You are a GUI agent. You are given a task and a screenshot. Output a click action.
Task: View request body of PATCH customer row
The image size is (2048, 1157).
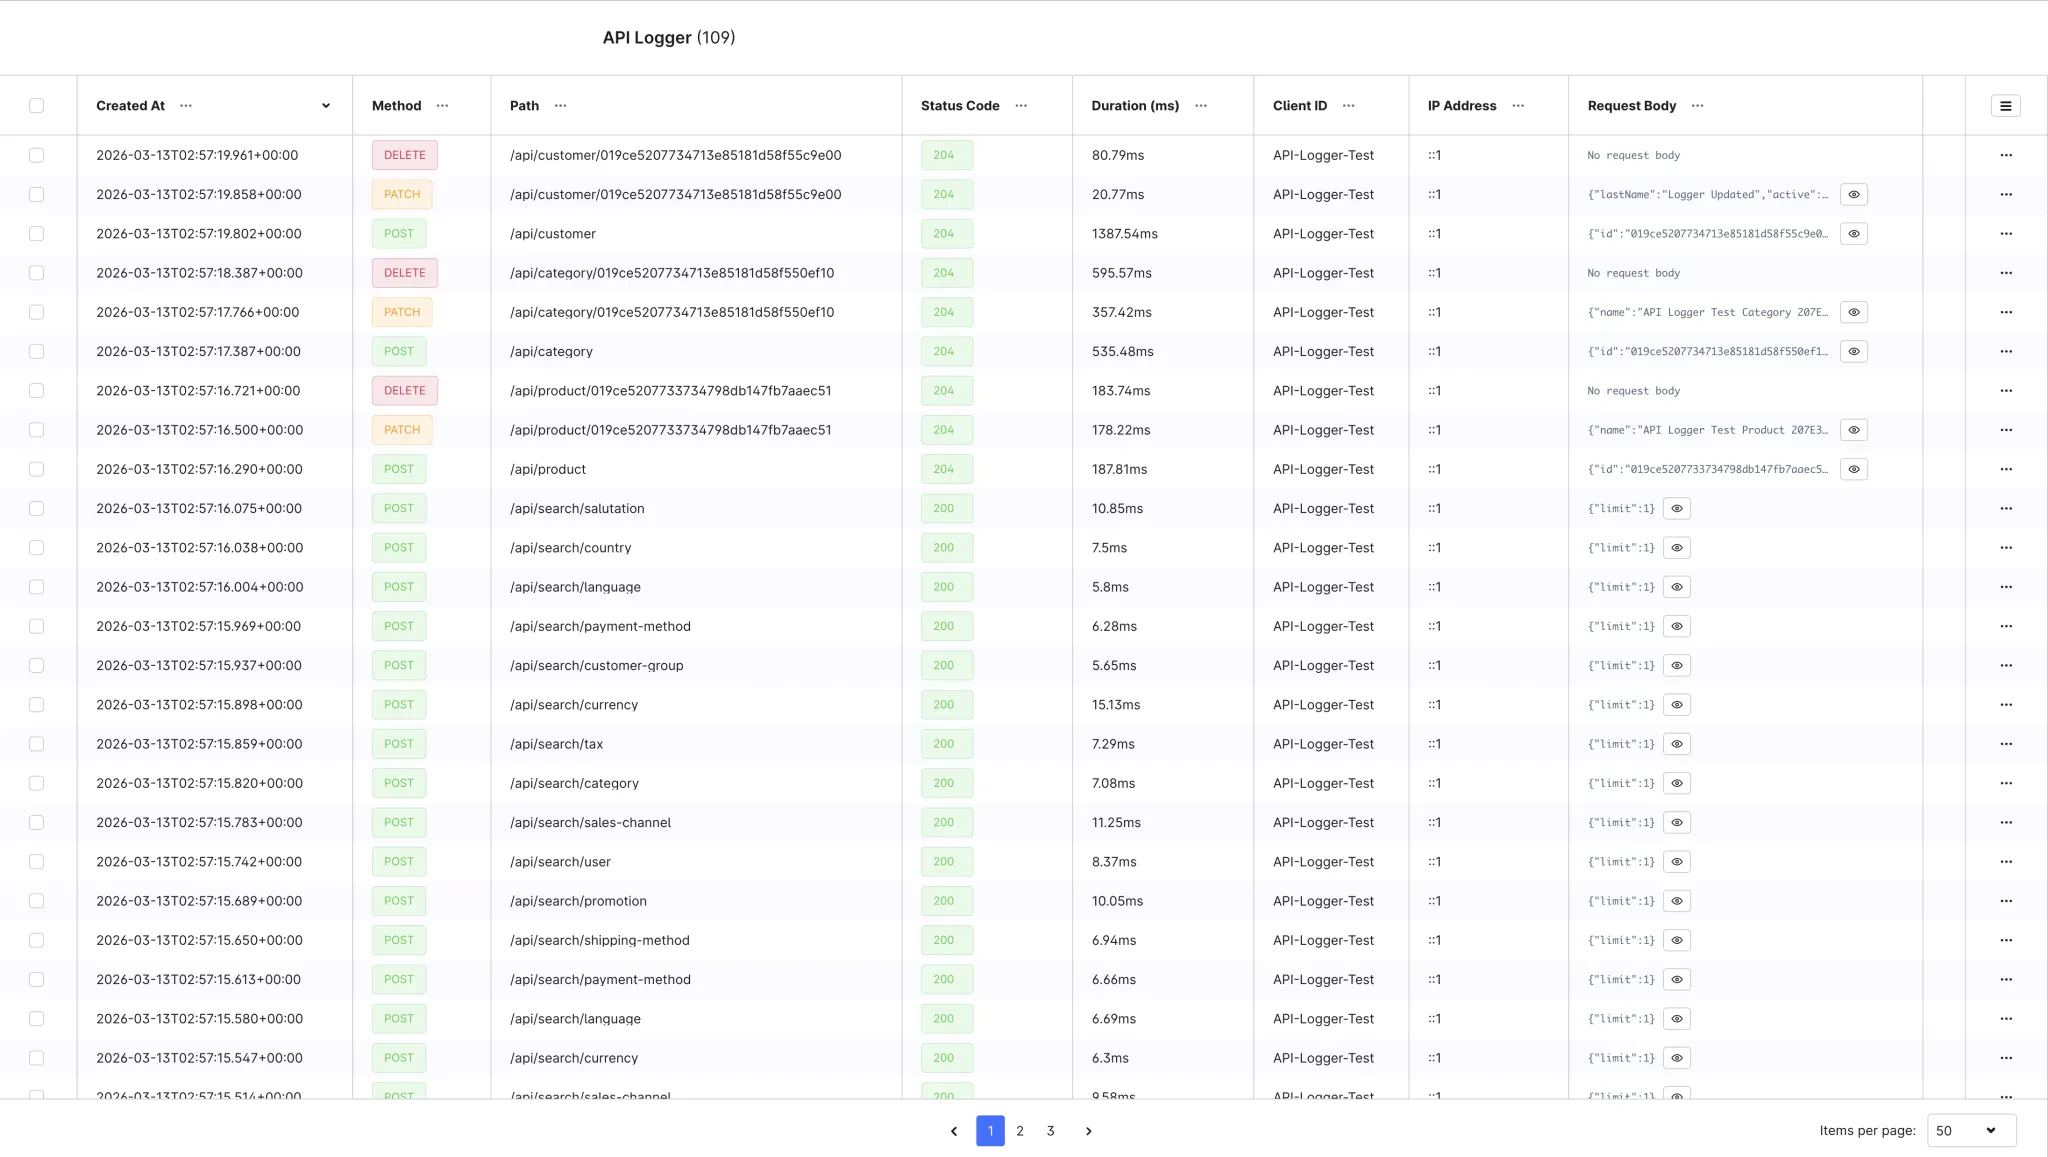click(1853, 195)
